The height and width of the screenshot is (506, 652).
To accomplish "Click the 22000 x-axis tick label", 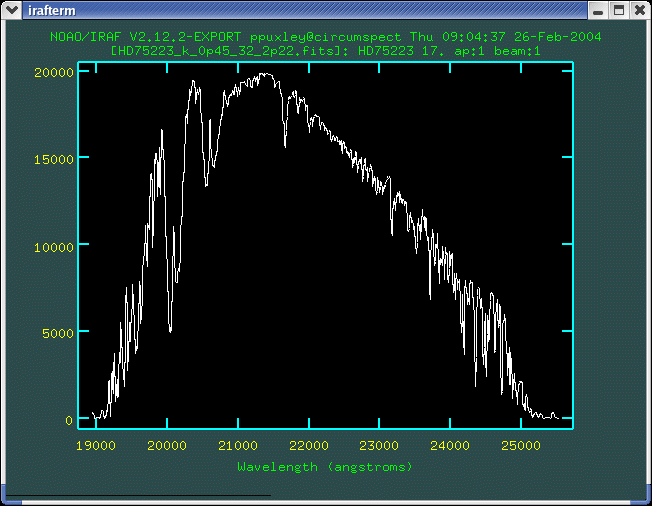I will coord(309,446).
